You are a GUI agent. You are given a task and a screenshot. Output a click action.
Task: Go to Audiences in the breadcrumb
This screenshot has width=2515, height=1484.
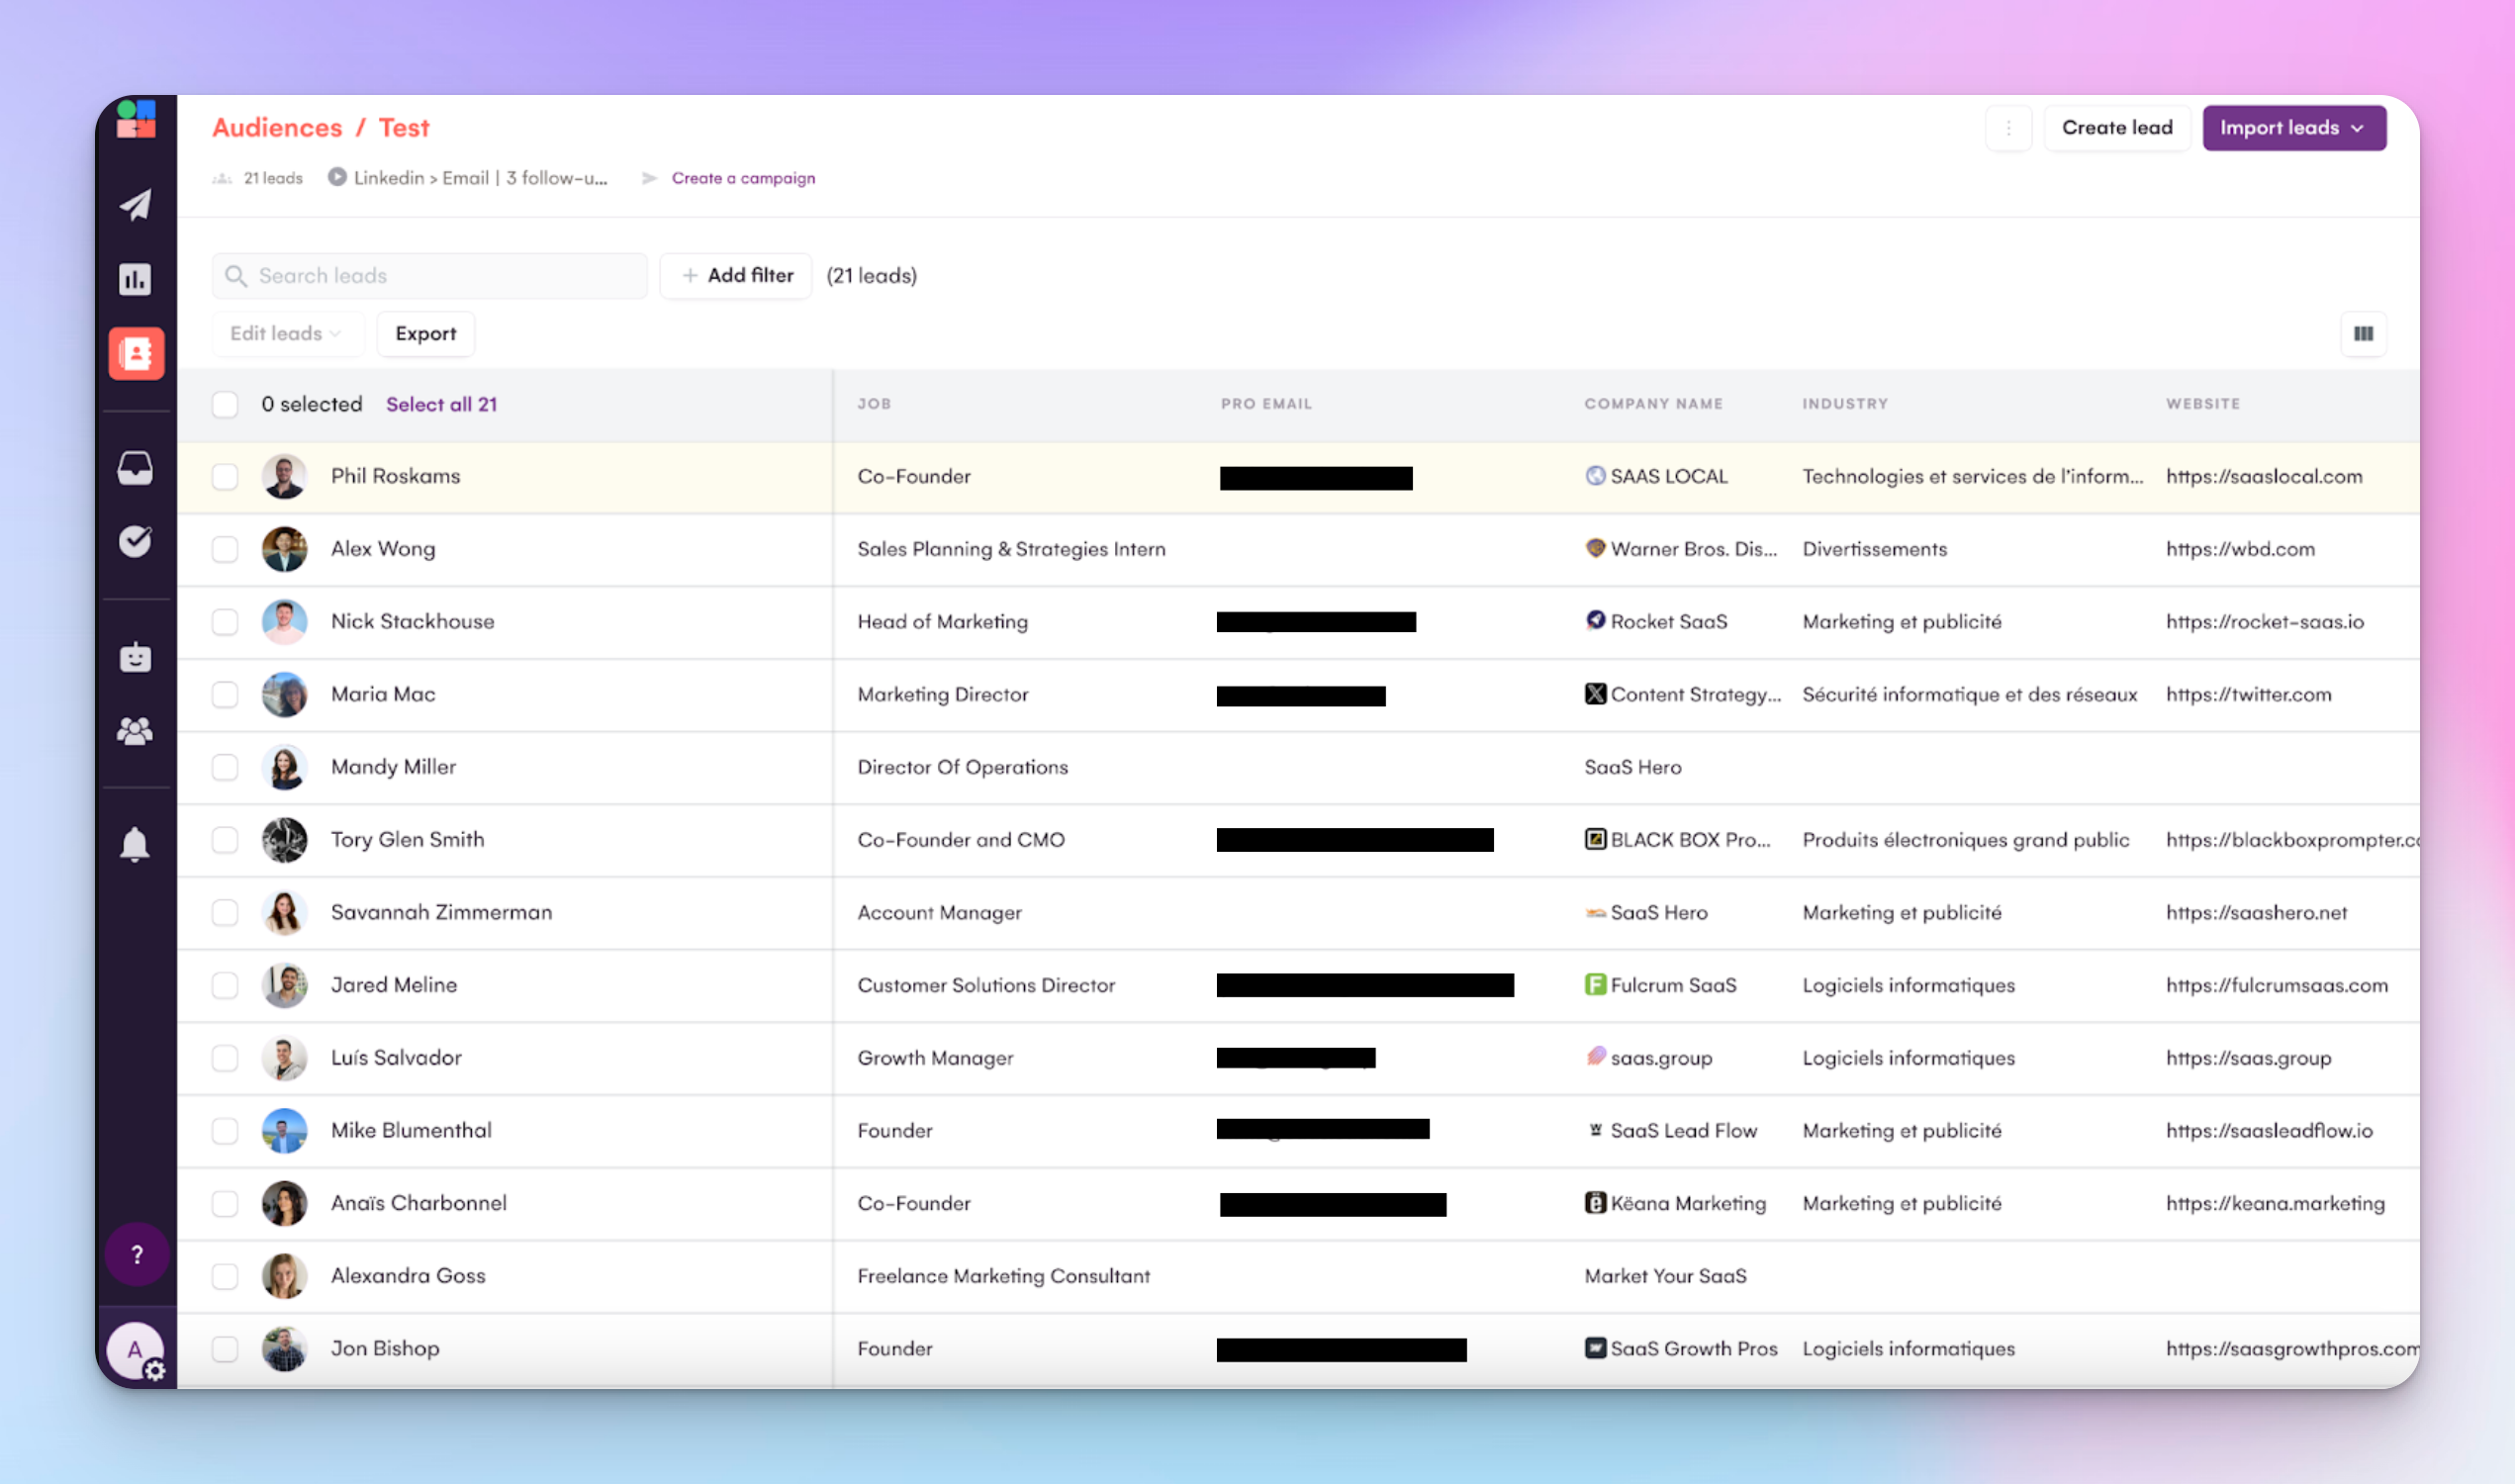pos(277,128)
